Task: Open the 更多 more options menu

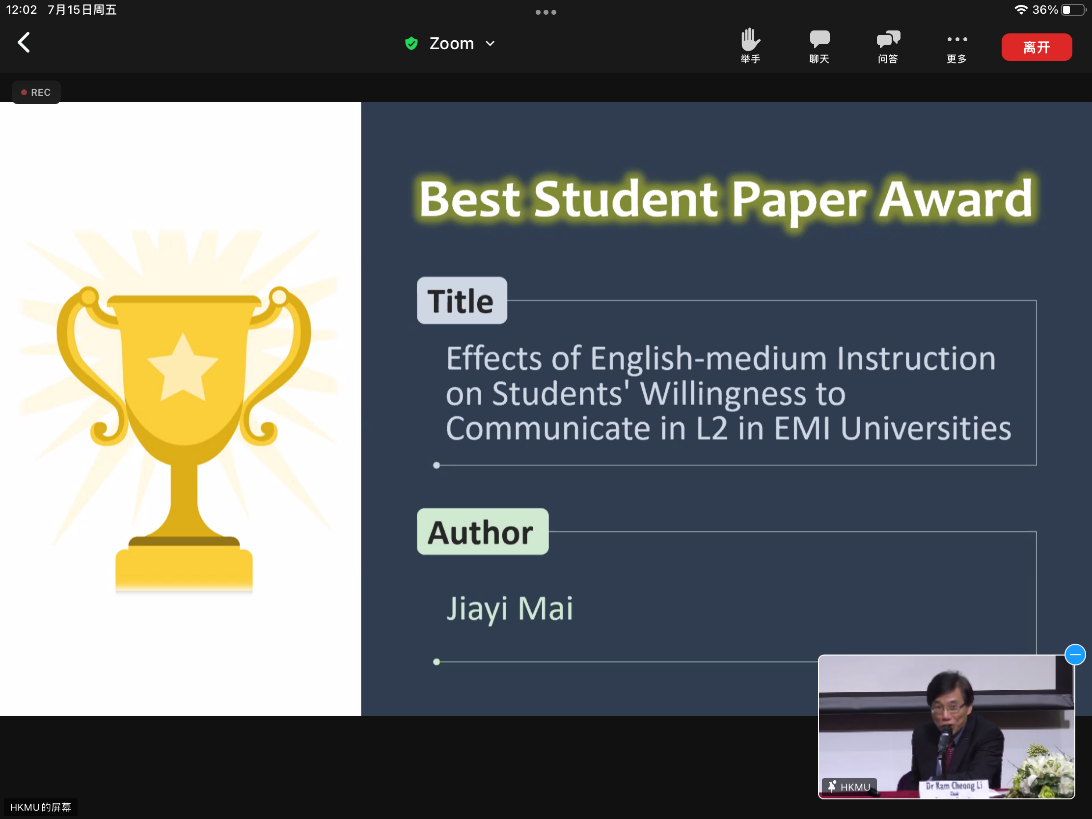Action: click(x=957, y=46)
